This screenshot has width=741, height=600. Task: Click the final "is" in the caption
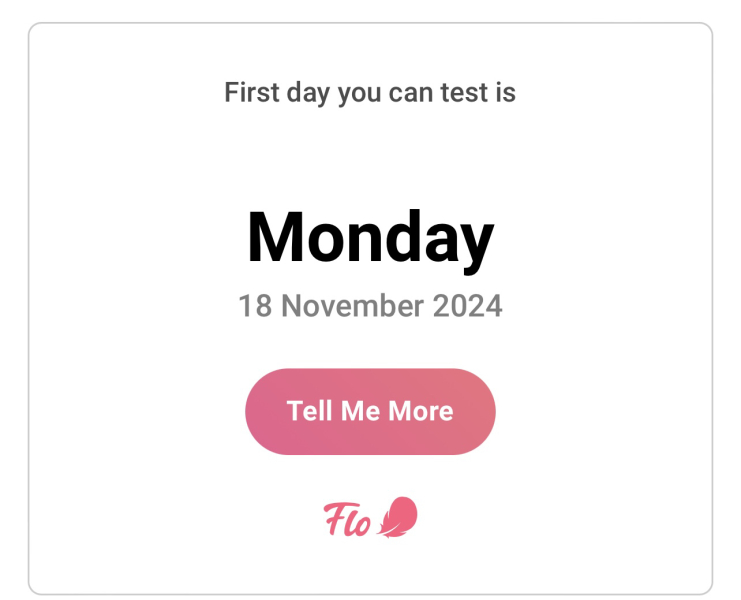click(x=504, y=93)
